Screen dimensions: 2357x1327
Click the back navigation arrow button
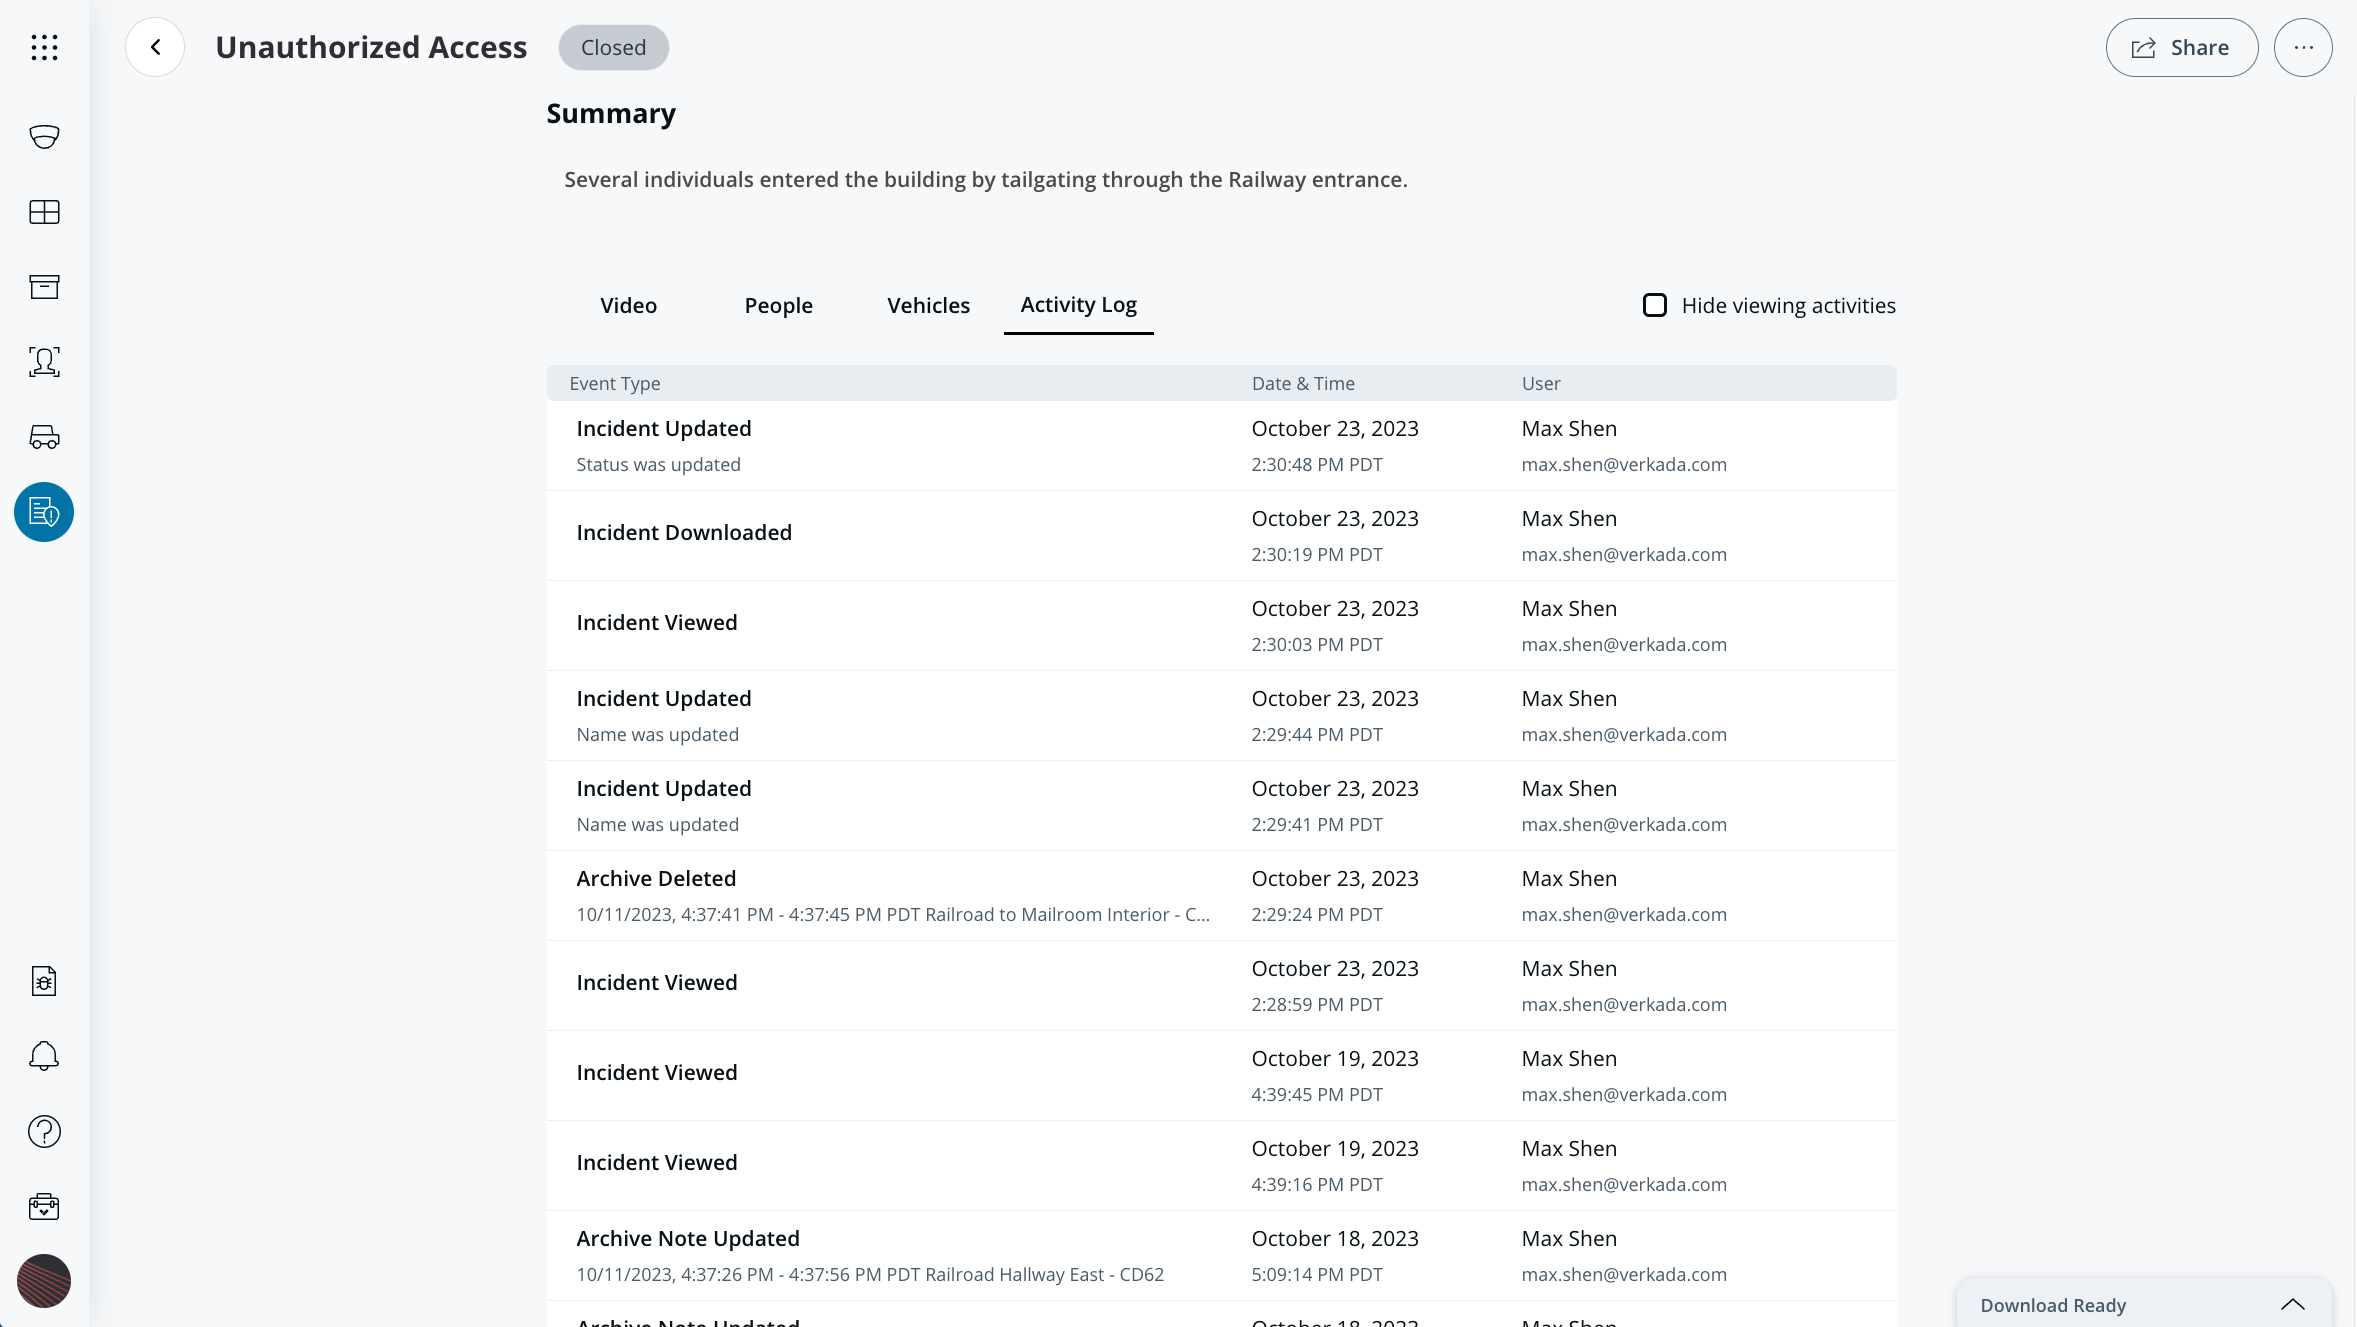pos(155,47)
